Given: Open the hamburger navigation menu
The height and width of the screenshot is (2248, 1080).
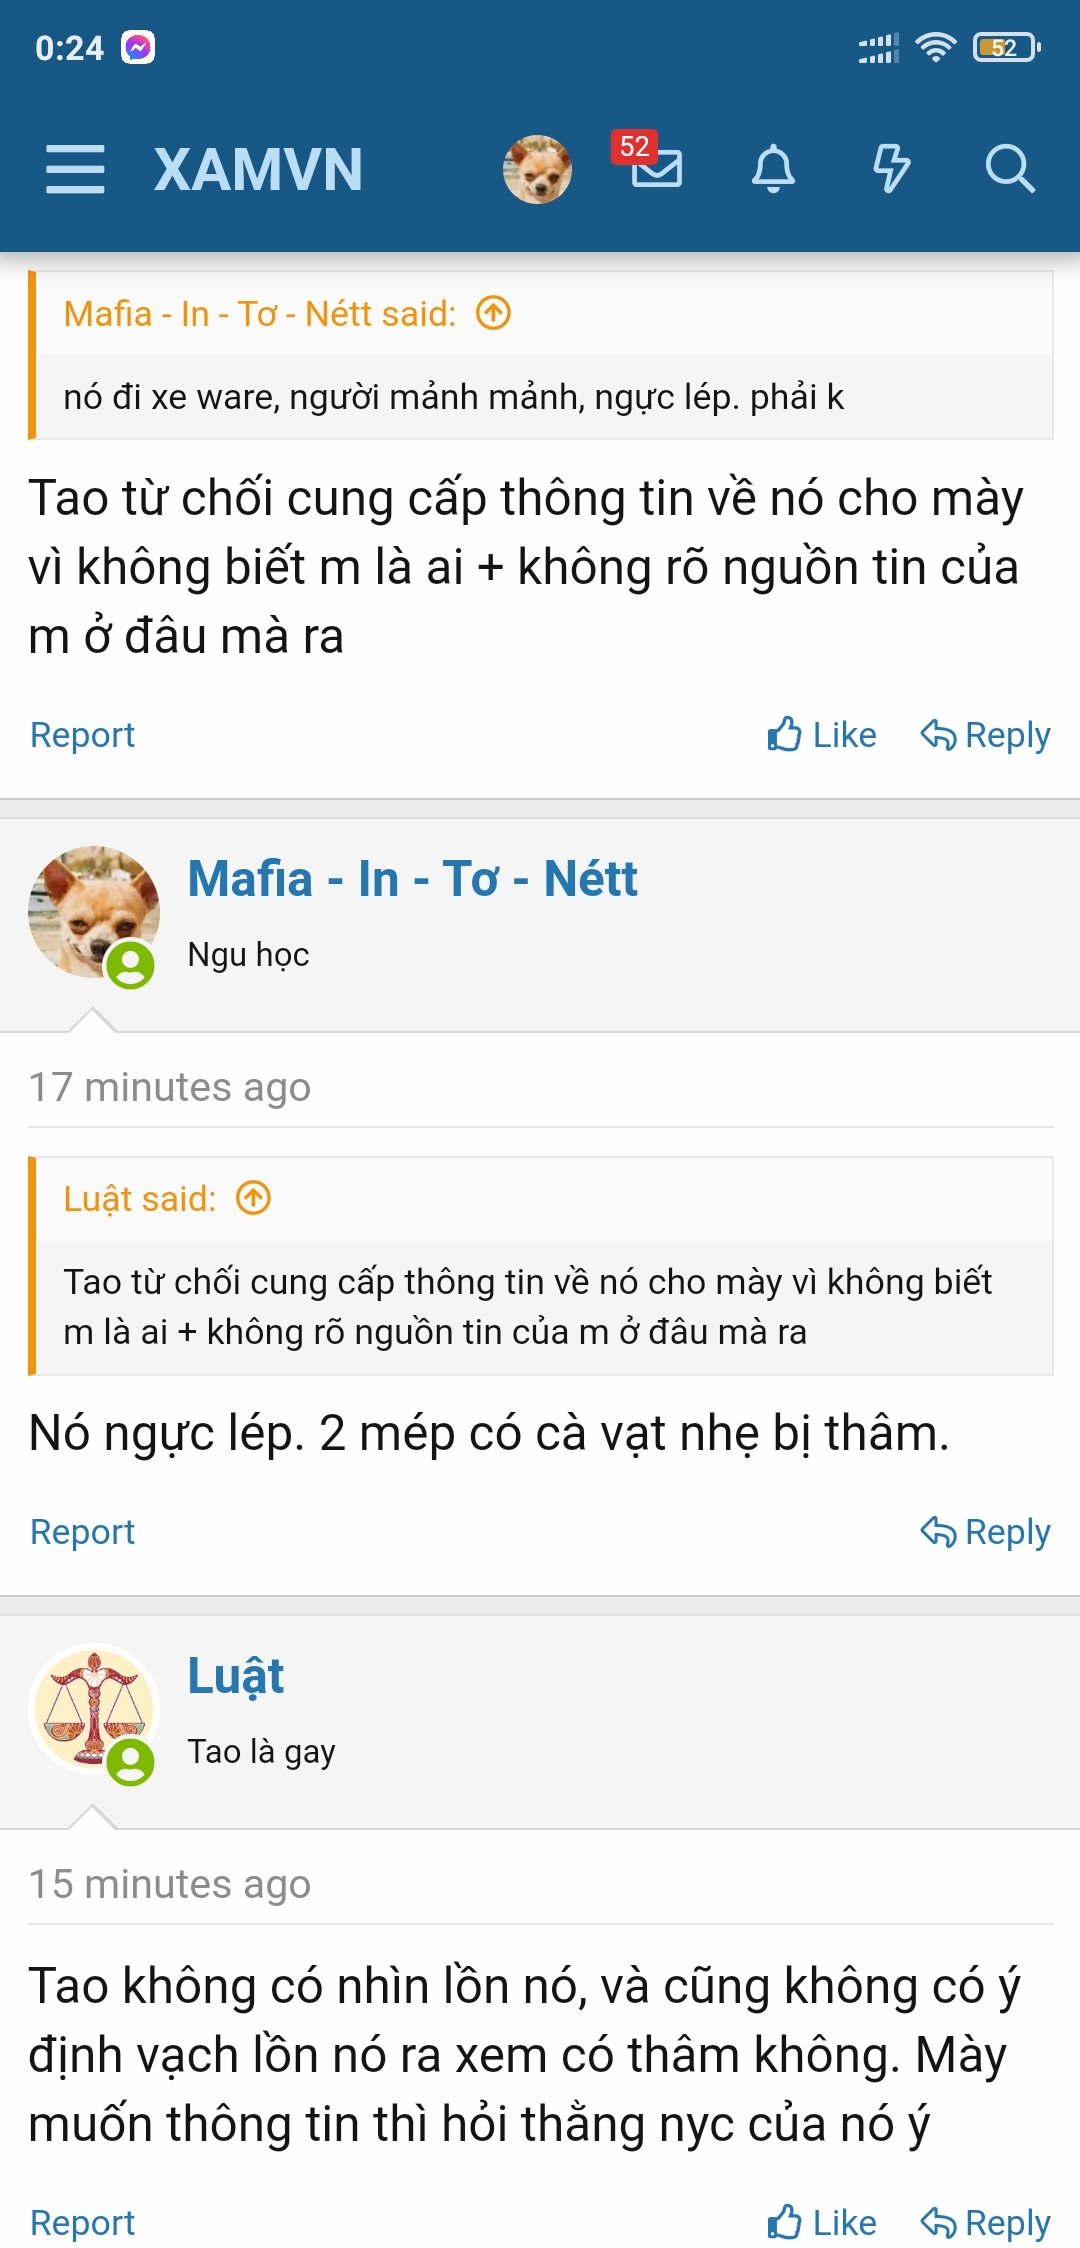Looking at the screenshot, I should click(x=75, y=168).
